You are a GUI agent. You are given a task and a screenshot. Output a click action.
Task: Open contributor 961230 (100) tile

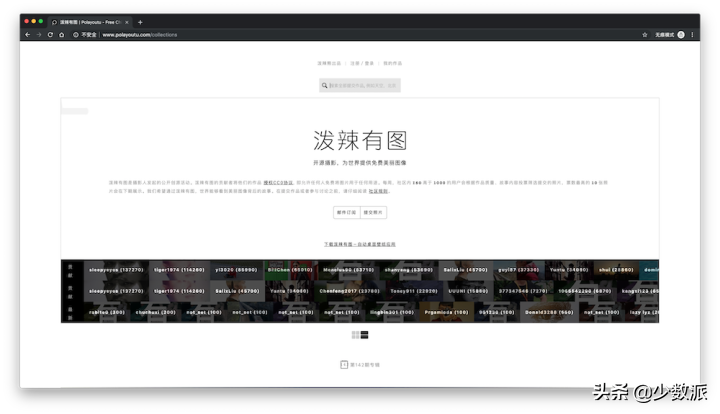click(x=496, y=312)
